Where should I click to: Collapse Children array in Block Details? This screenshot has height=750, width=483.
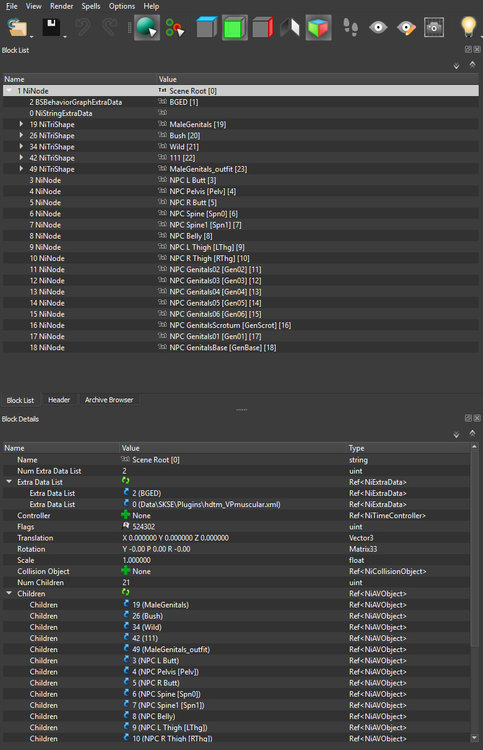click(9, 593)
